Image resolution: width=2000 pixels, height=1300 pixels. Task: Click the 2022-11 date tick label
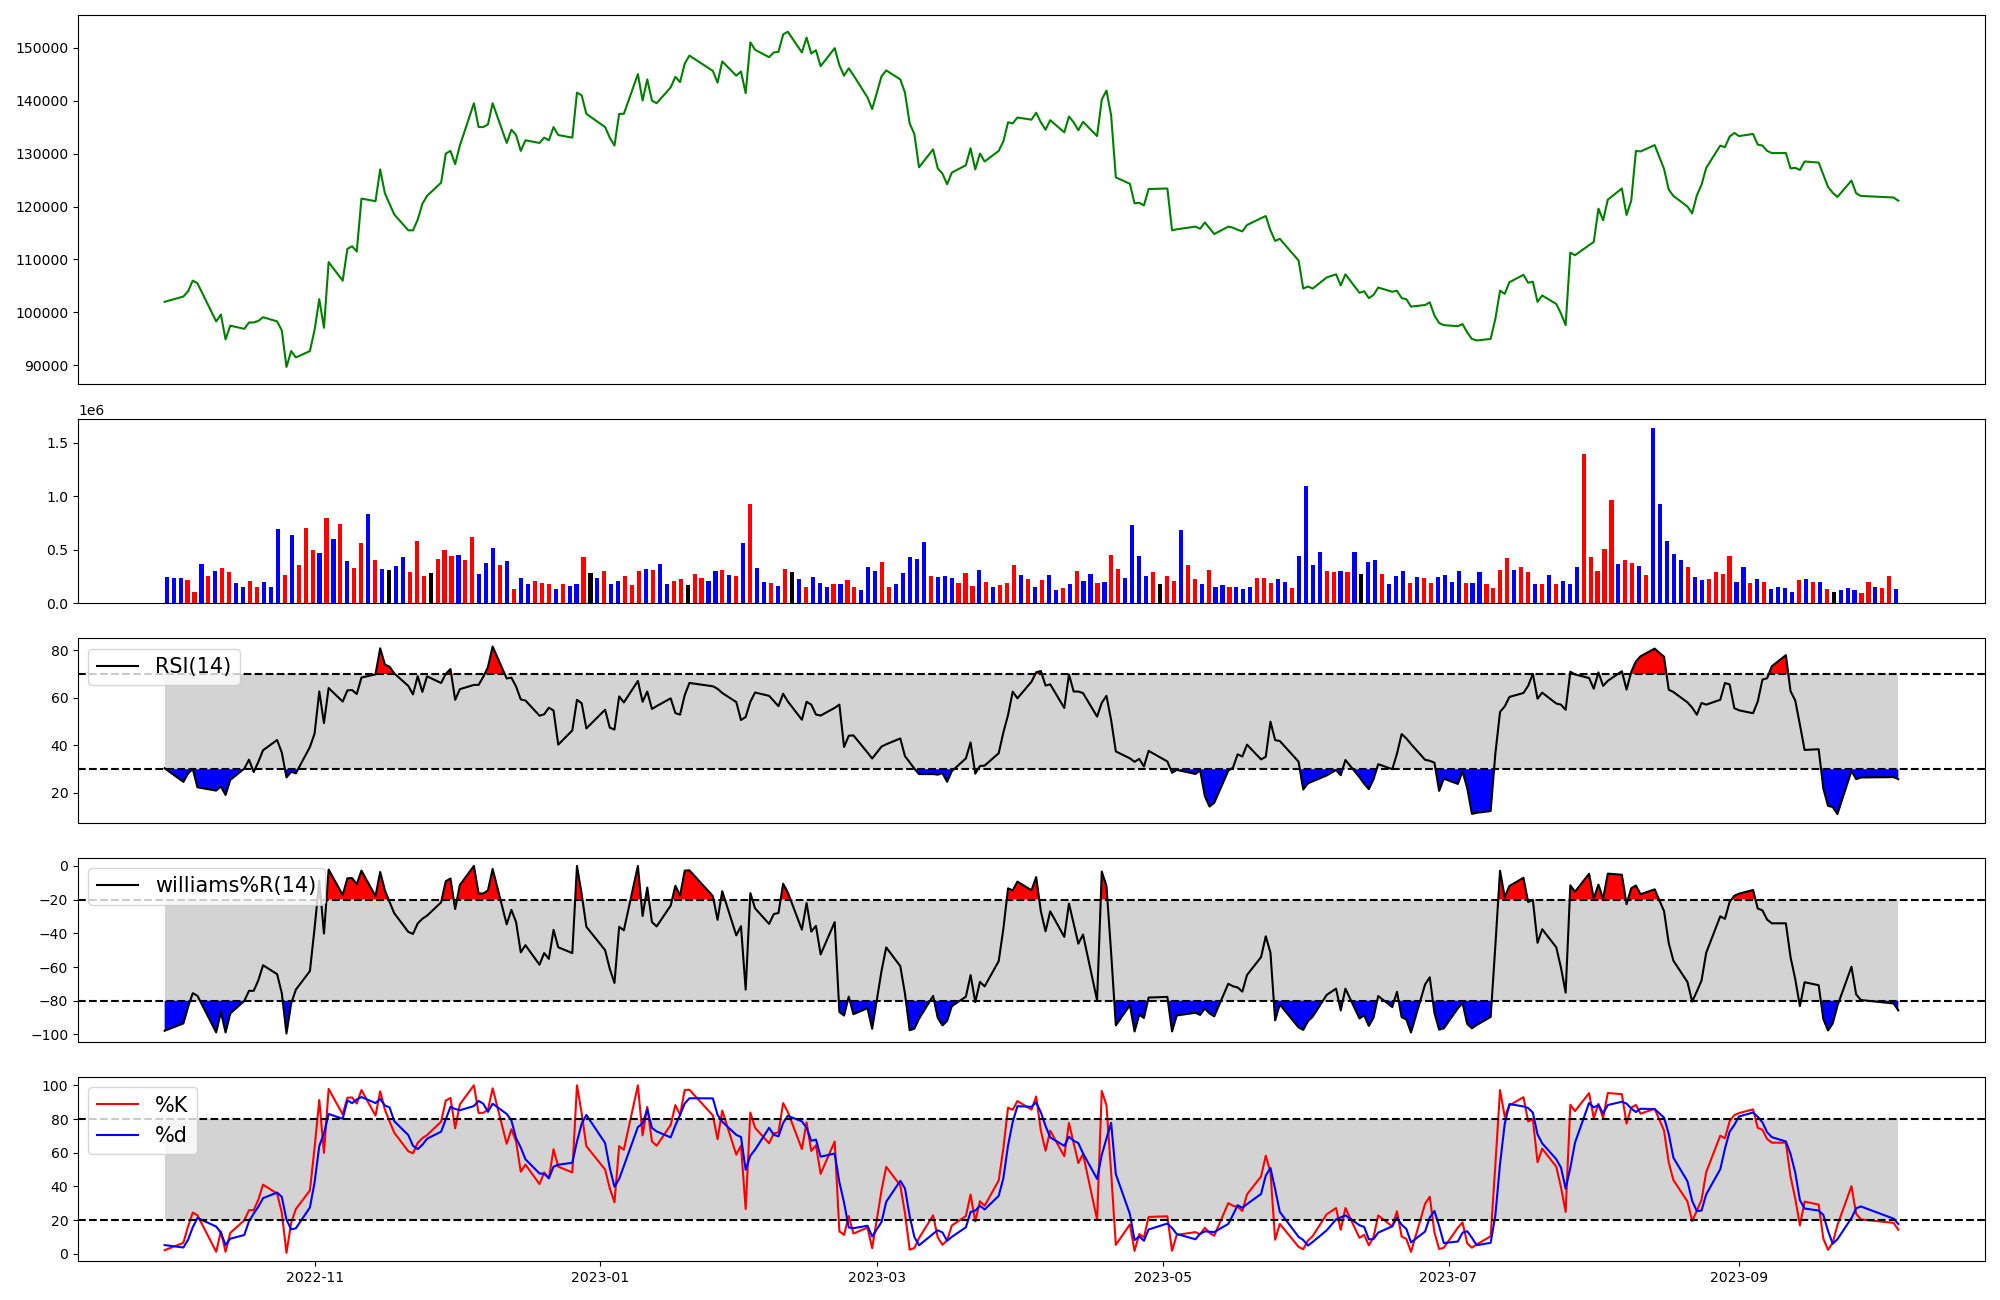pyautogui.click(x=315, y=1277)
